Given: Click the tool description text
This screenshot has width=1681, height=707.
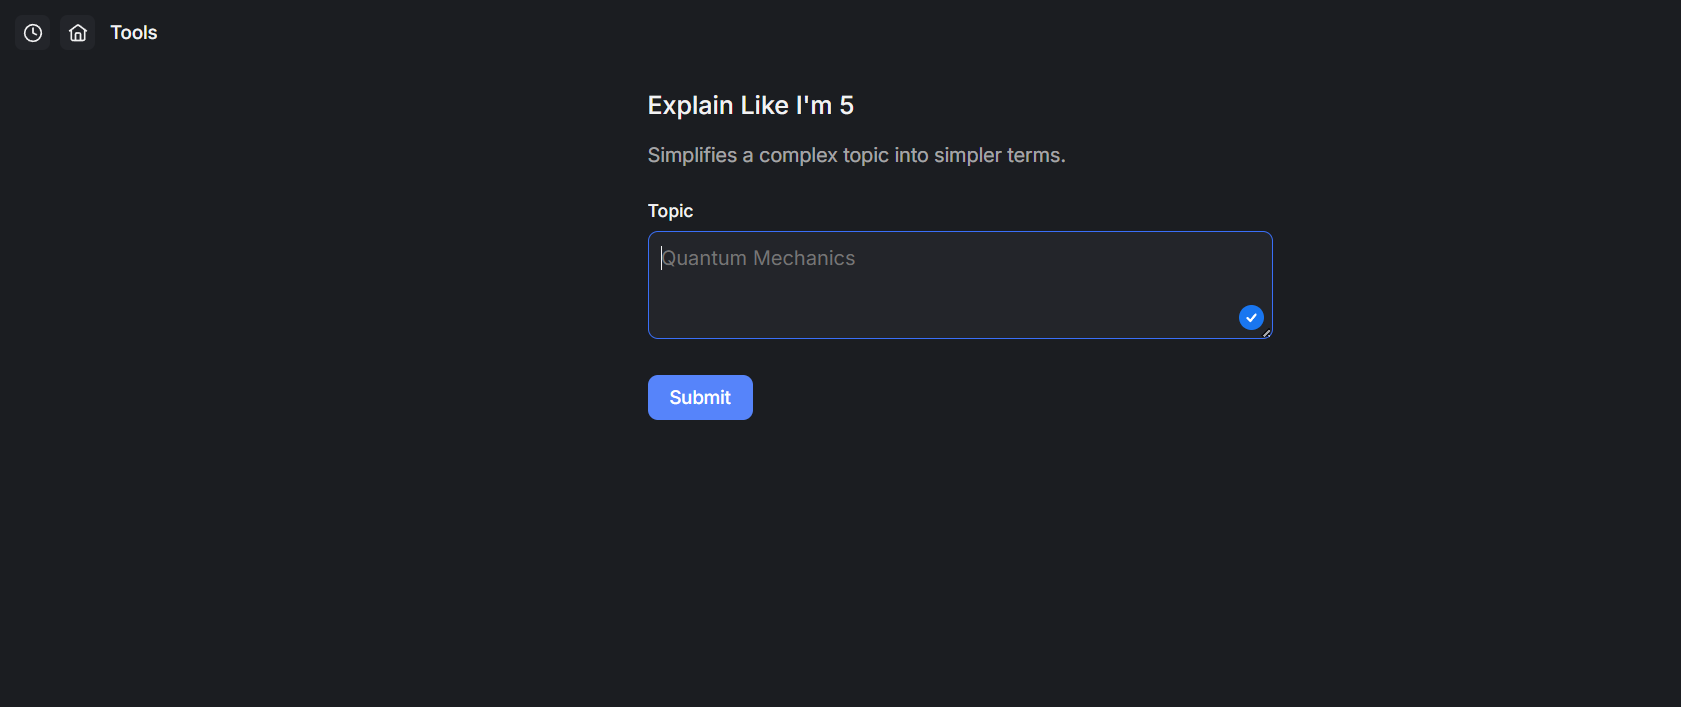Looking at the screenshot, I should pyautogui.click(x=857, y=155).
